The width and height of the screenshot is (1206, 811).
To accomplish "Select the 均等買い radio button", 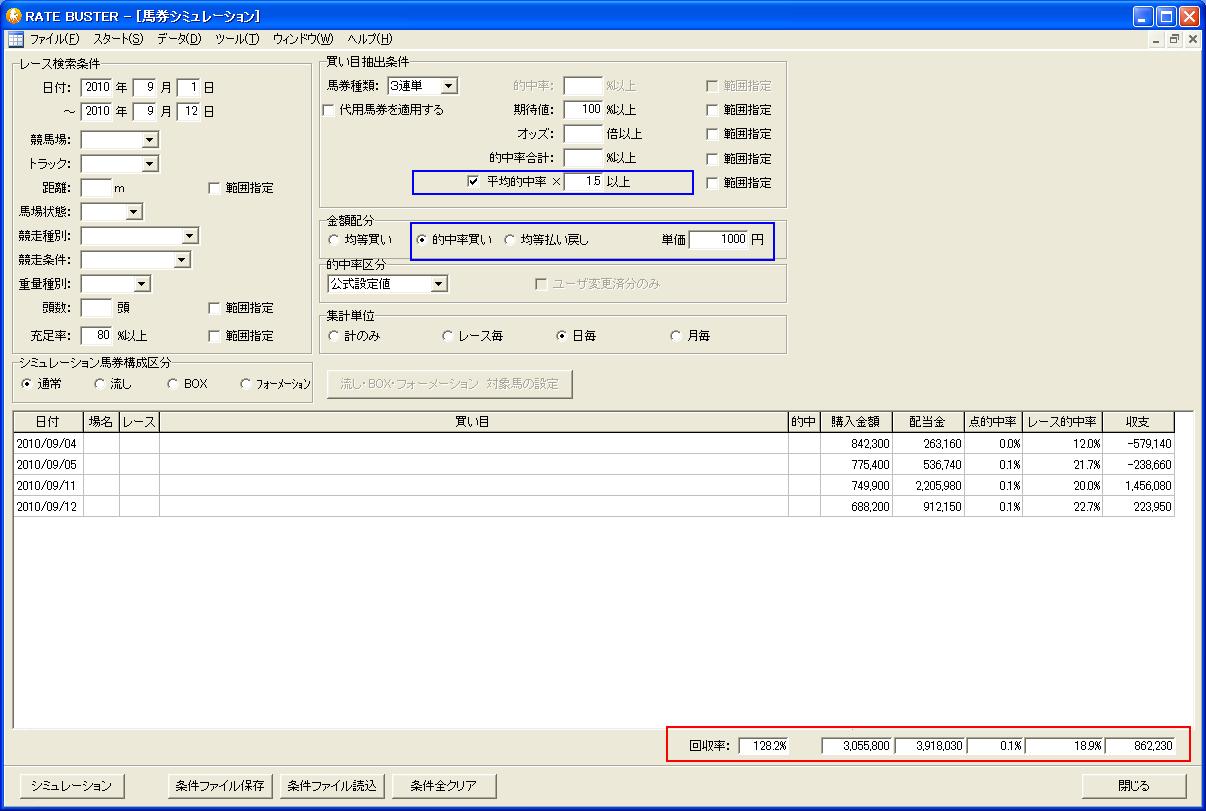I will [334, 240].
